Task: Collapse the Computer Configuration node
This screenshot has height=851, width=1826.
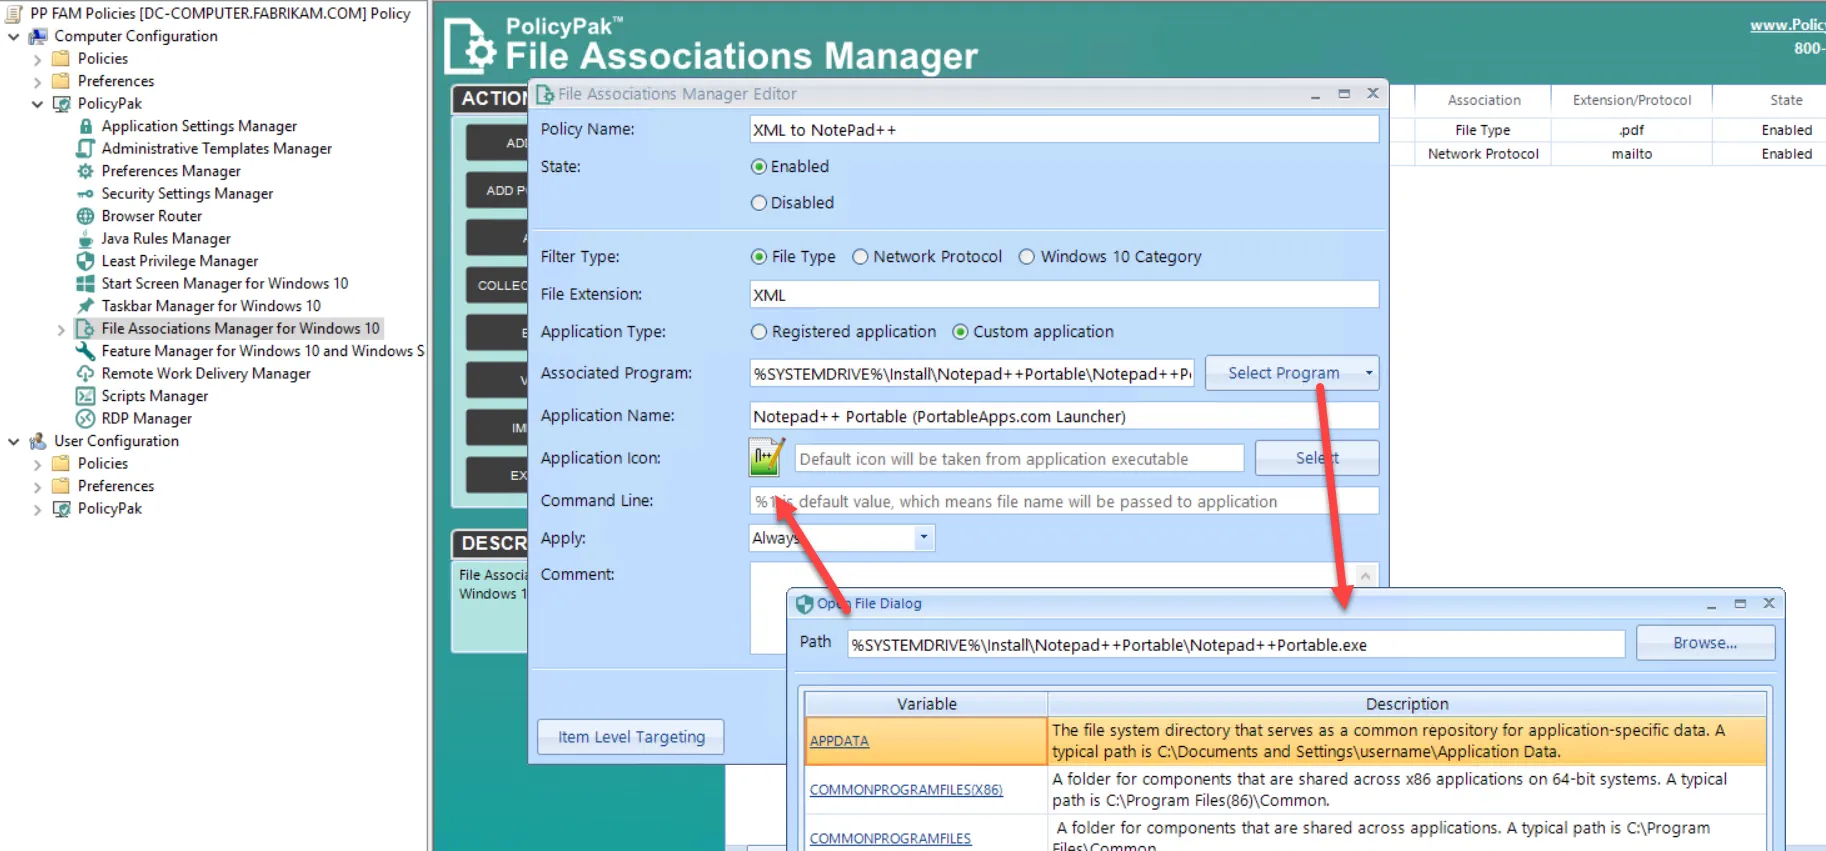Action: pos(14,37)
